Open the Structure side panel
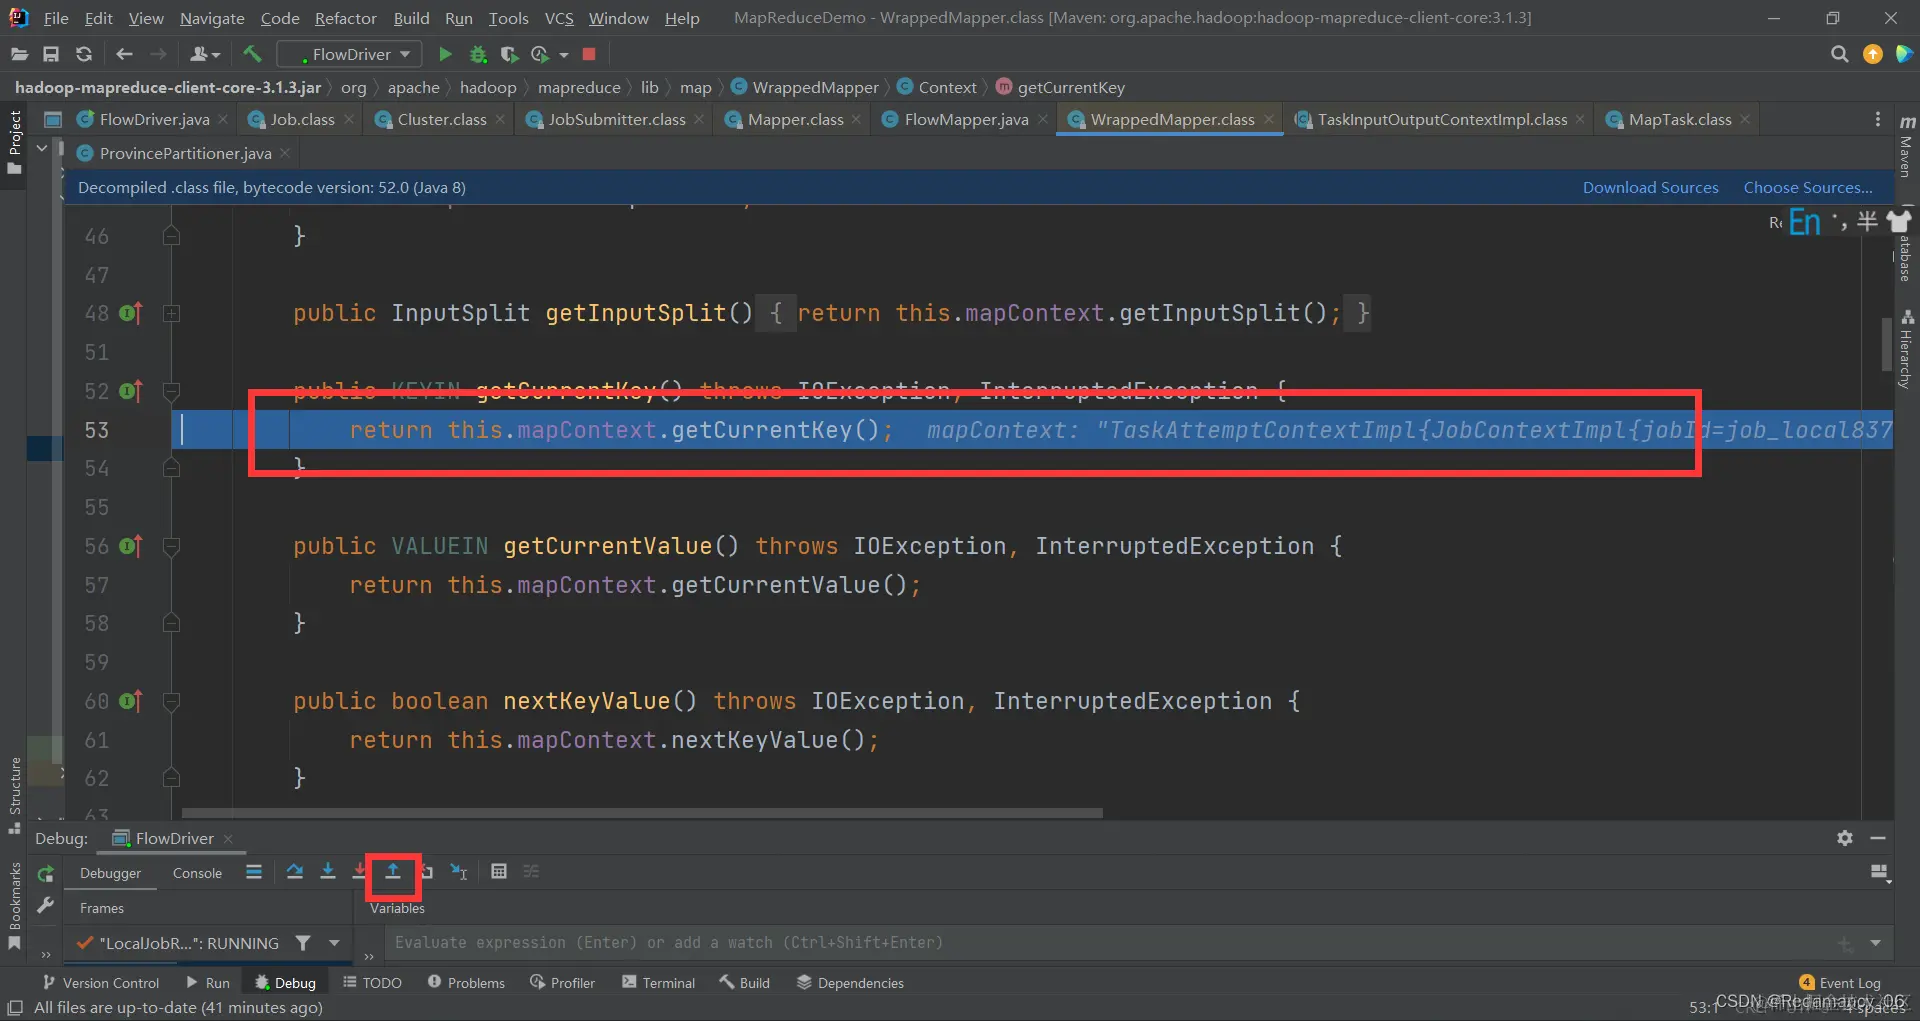This screenshot has height=1021, width=1920. click(x=15, y=795)
